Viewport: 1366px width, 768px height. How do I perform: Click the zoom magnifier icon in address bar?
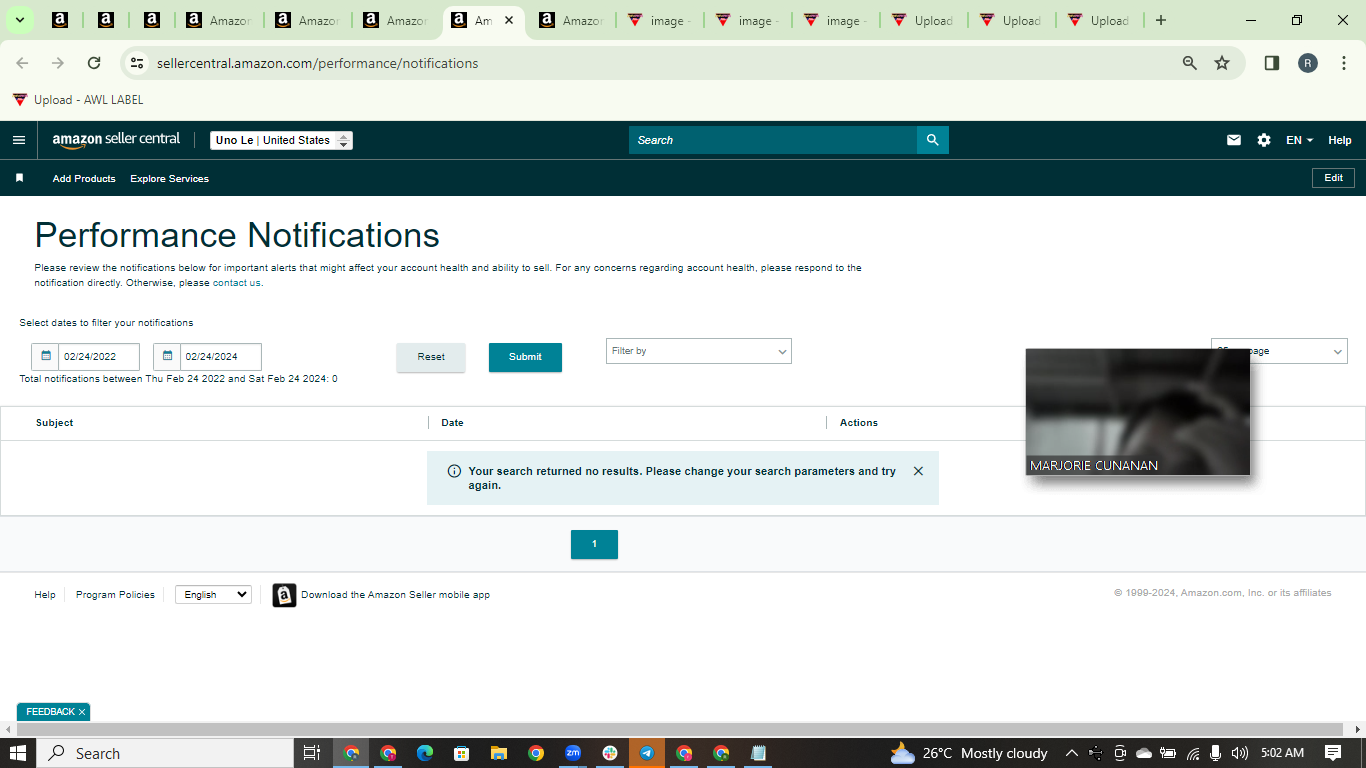(x=1190, y=63)
